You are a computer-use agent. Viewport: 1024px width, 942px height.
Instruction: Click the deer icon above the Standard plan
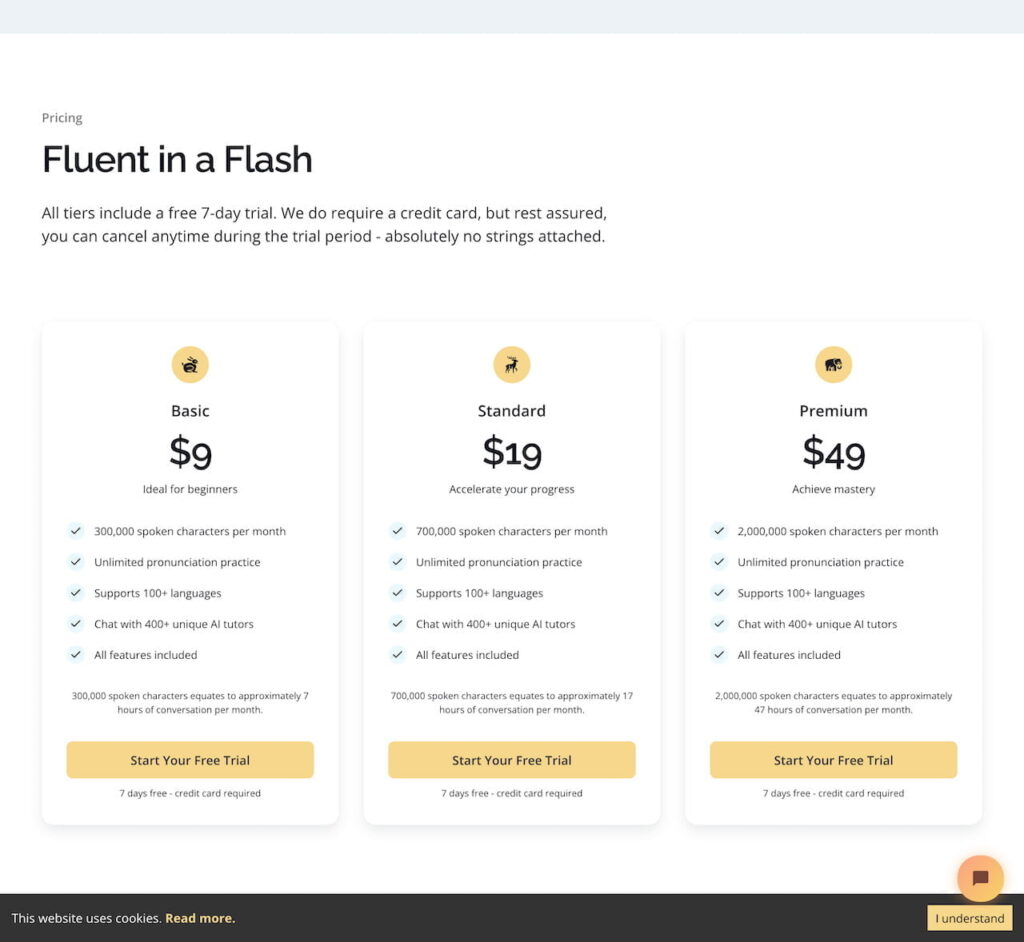(511, 364)
